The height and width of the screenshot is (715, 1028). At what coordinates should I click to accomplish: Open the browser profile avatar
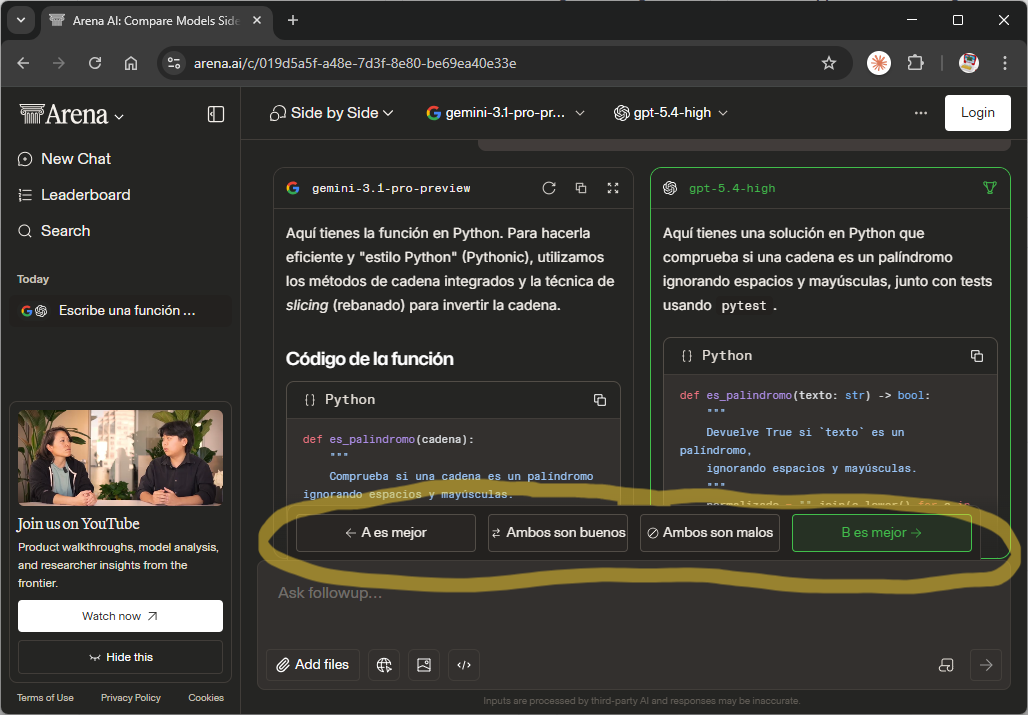pyautogui.click(x=969, y=63)
